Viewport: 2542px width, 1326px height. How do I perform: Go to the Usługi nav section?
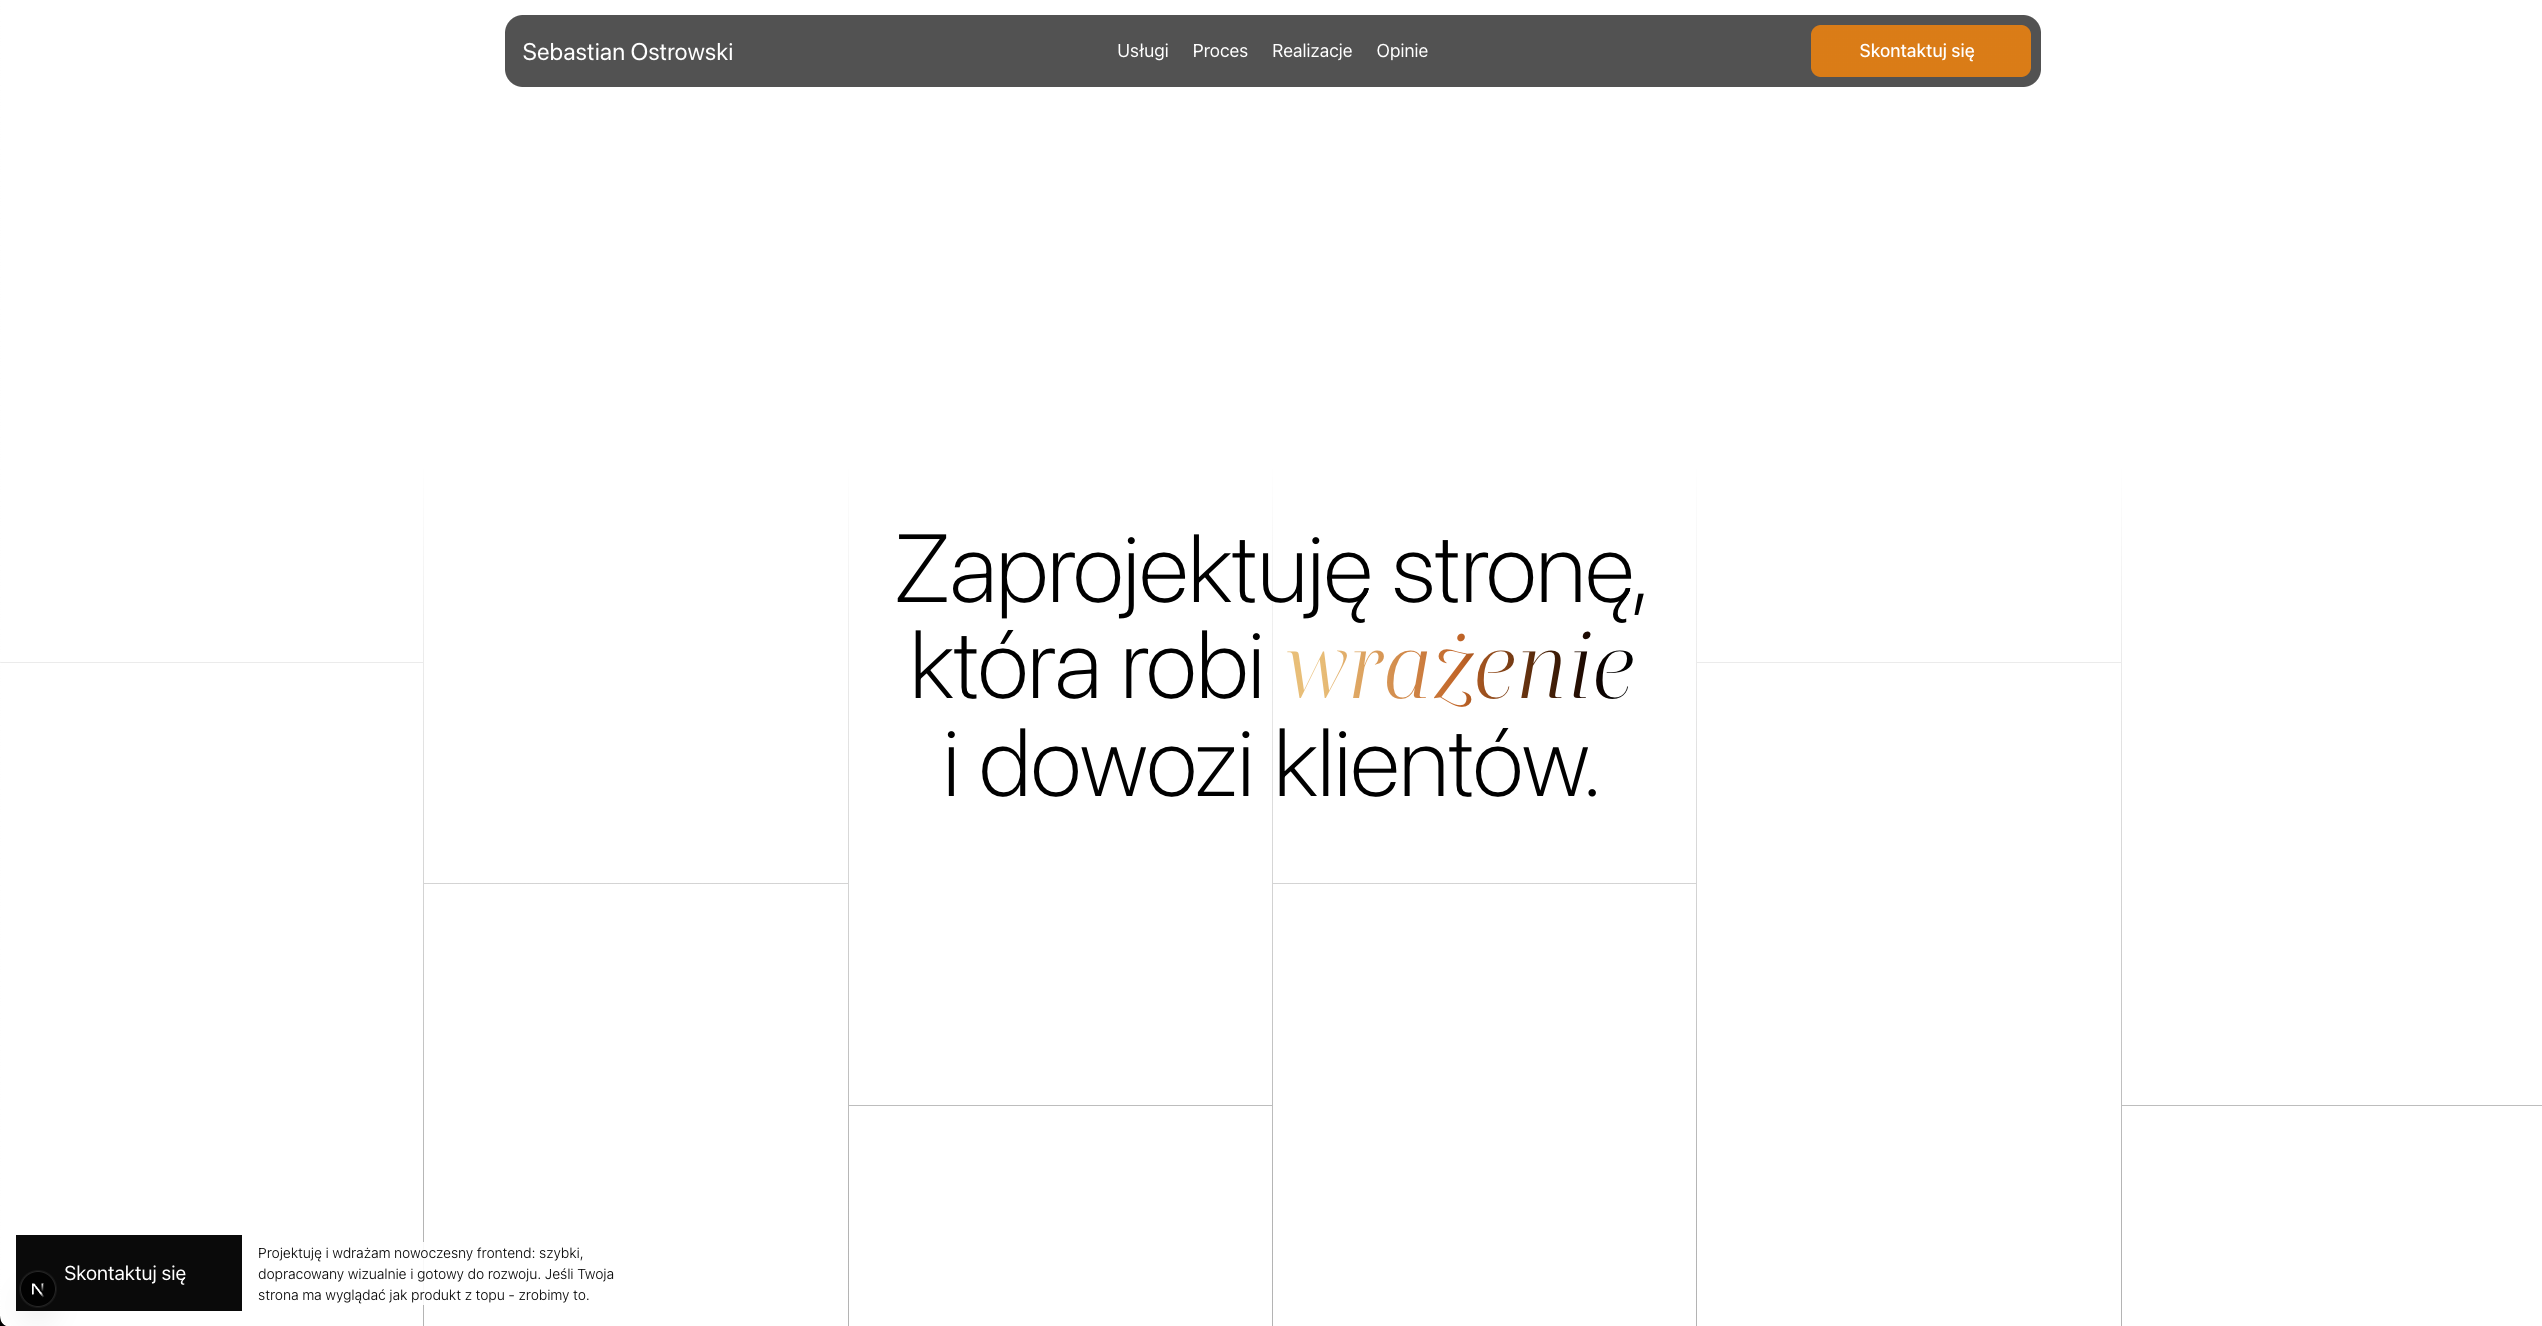pos(1142,51)
